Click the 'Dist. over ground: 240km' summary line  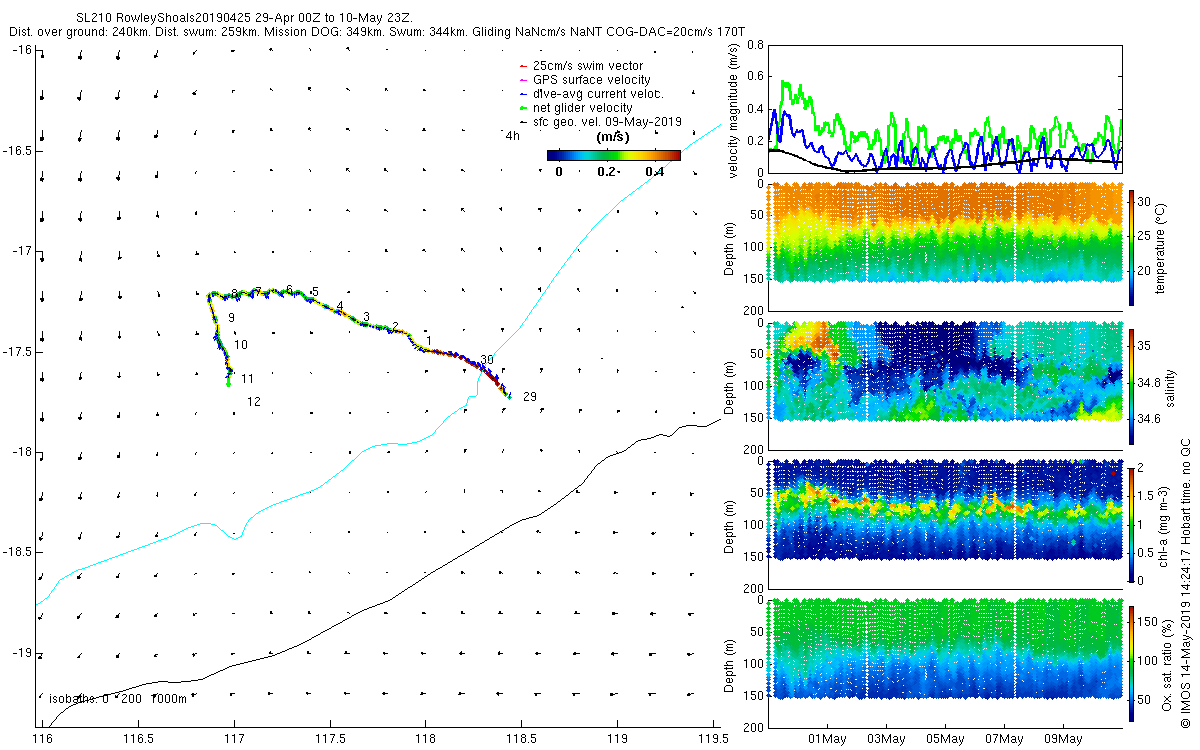point(375,32)
